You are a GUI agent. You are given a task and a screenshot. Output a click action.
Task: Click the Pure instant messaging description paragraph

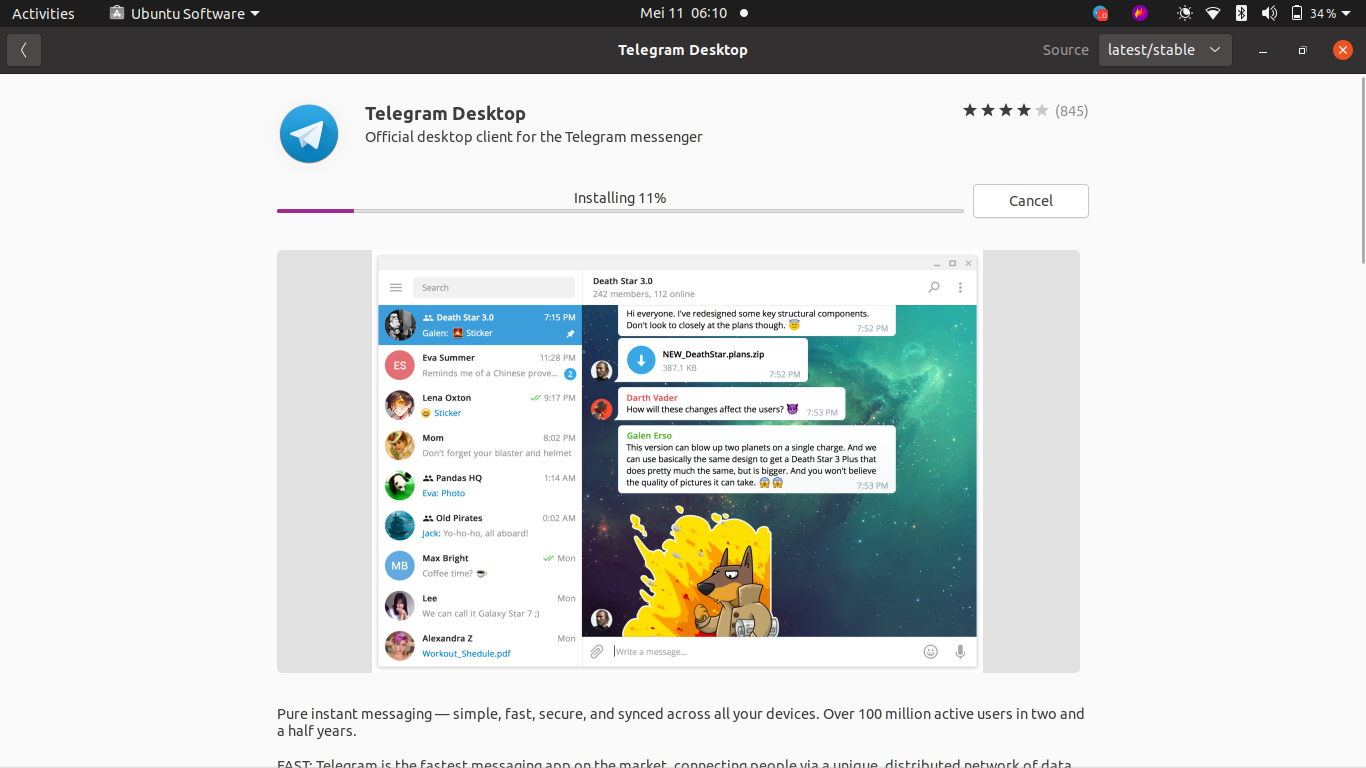pos(680,722)
